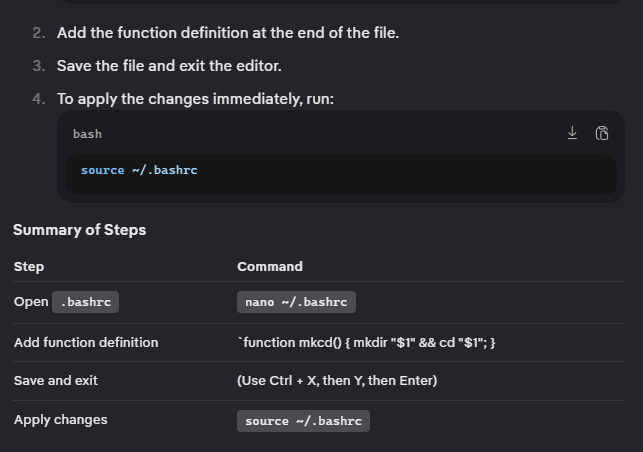Click the 'source ~/.bashrc' code line

pos(139,170)
